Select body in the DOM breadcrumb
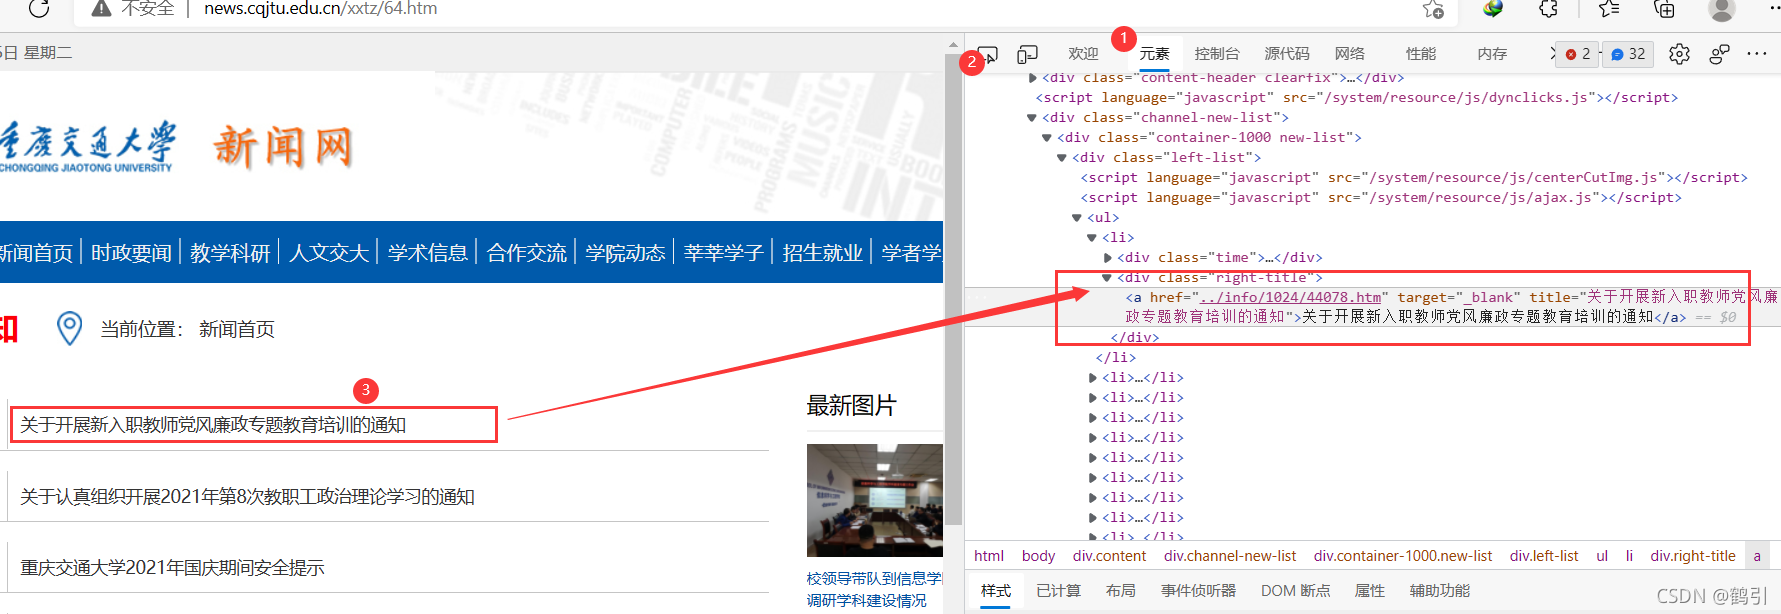 point(1039,556)
